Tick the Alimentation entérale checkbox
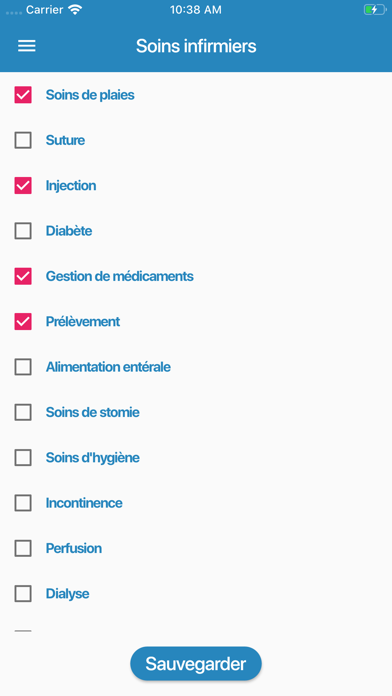This screenshot has width=392, height=696. point(23,367)
